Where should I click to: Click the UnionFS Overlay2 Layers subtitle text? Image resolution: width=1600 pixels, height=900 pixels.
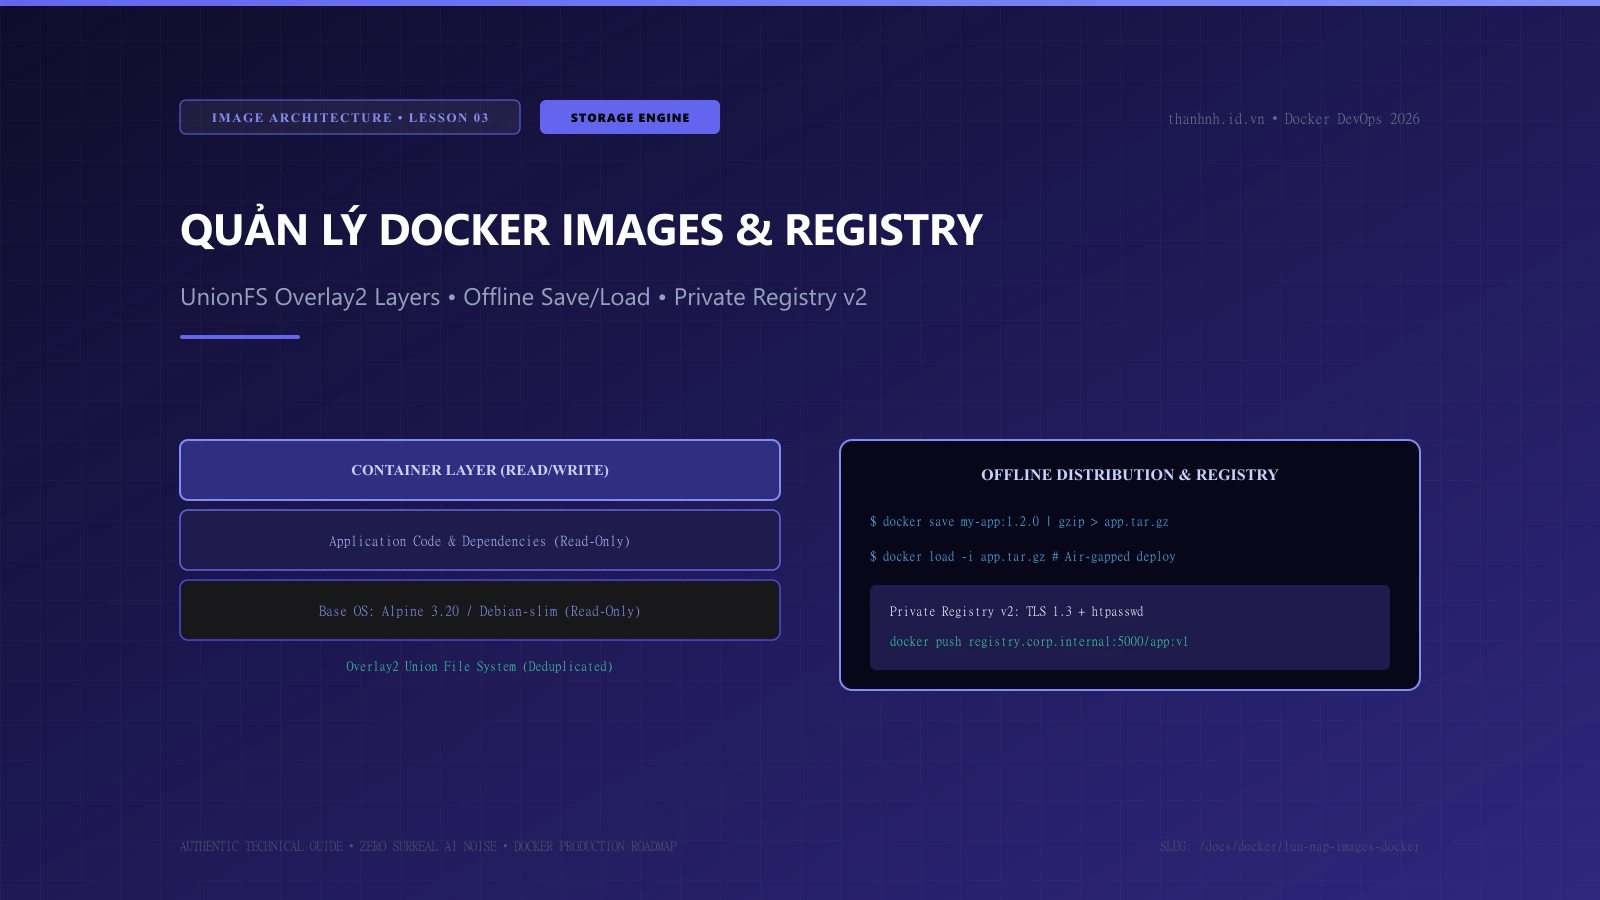(x=523, y=297)
